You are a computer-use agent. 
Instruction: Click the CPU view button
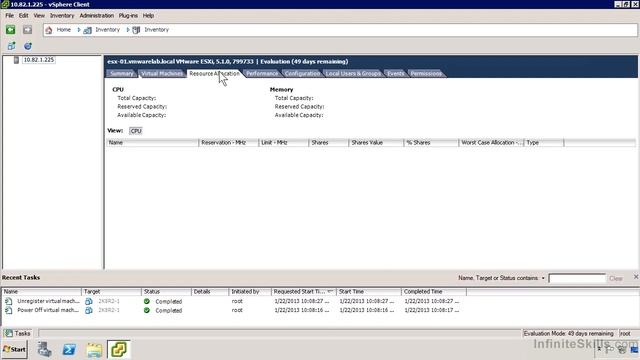136,131
